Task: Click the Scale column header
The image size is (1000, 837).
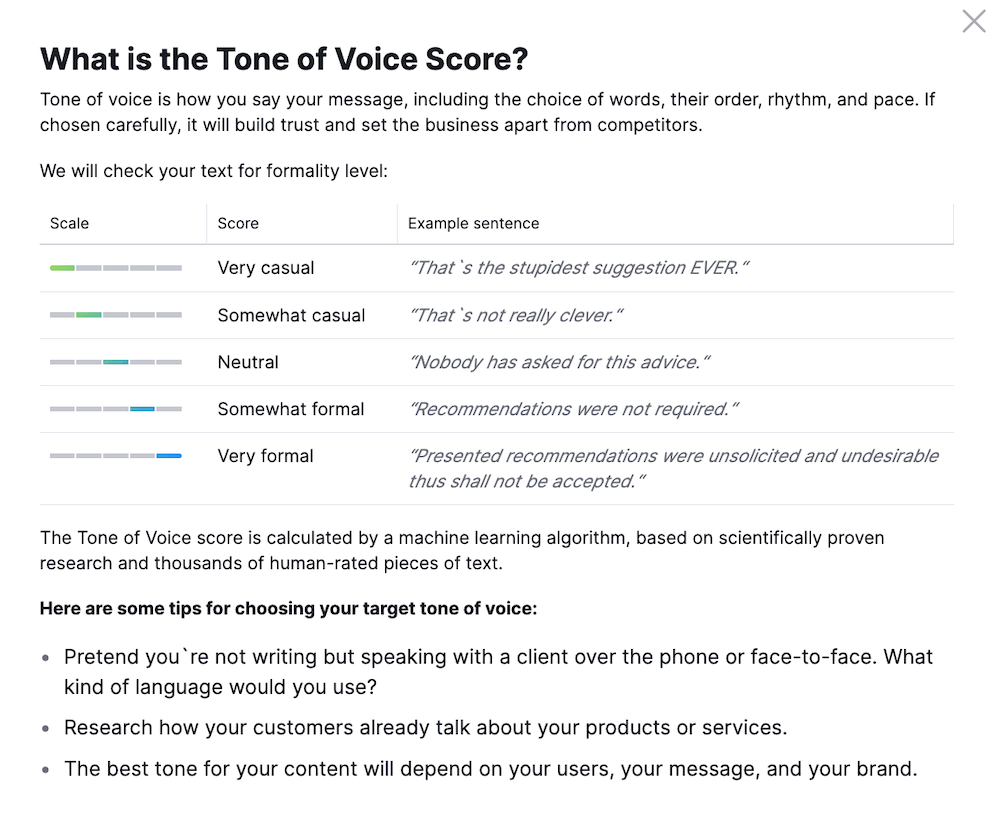Action: 70,223
